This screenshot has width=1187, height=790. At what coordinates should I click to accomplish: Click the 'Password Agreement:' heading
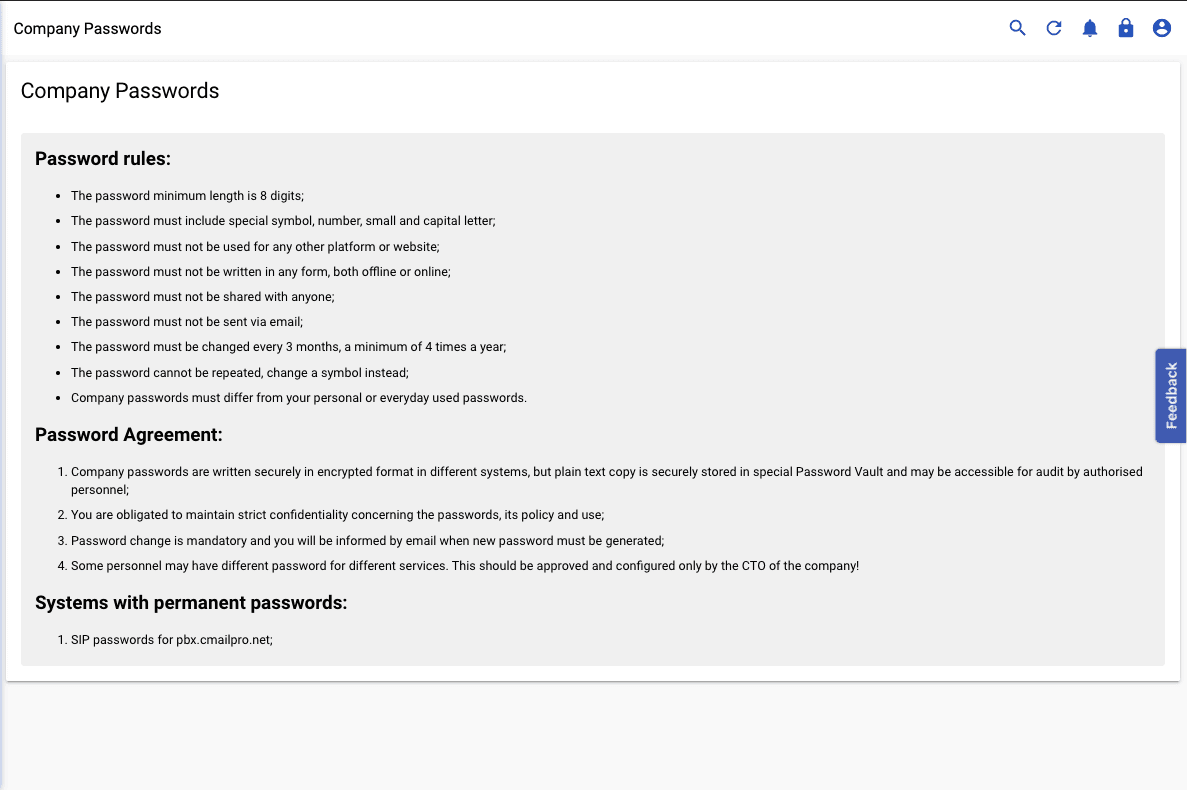pyautogui.click(x=128, y=435)
